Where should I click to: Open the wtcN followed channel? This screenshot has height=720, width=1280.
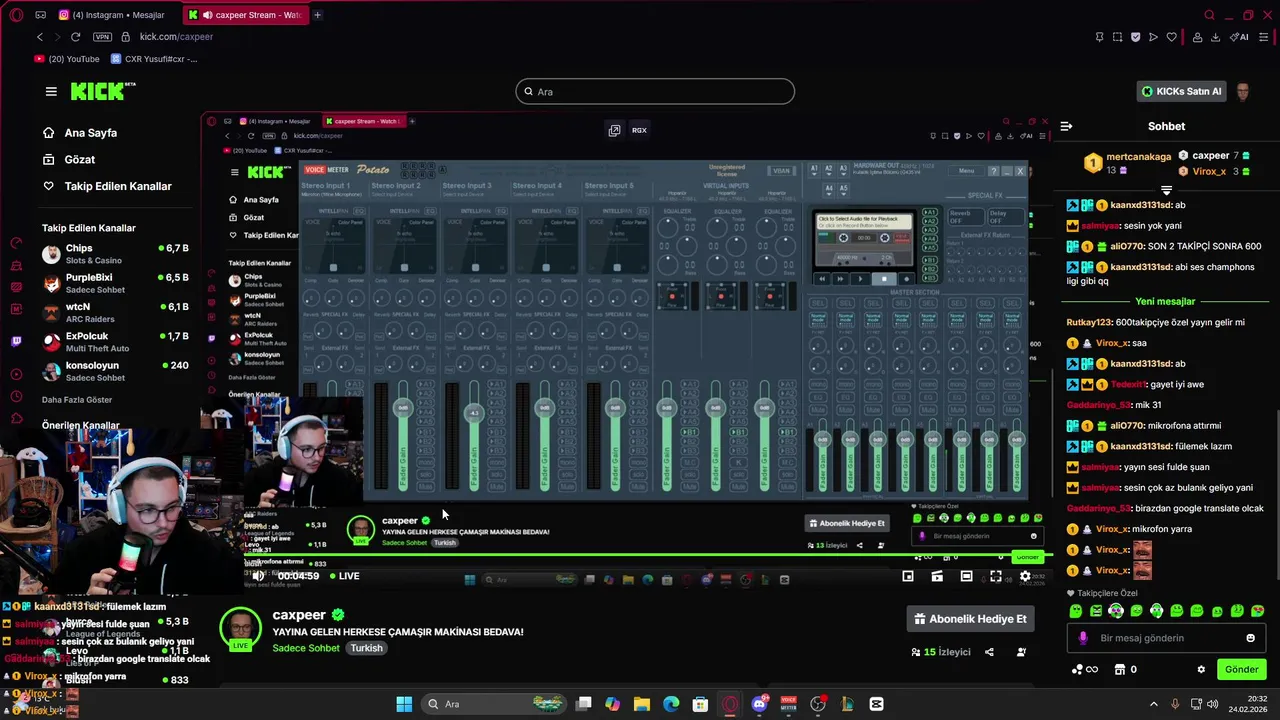coord(115,313)
